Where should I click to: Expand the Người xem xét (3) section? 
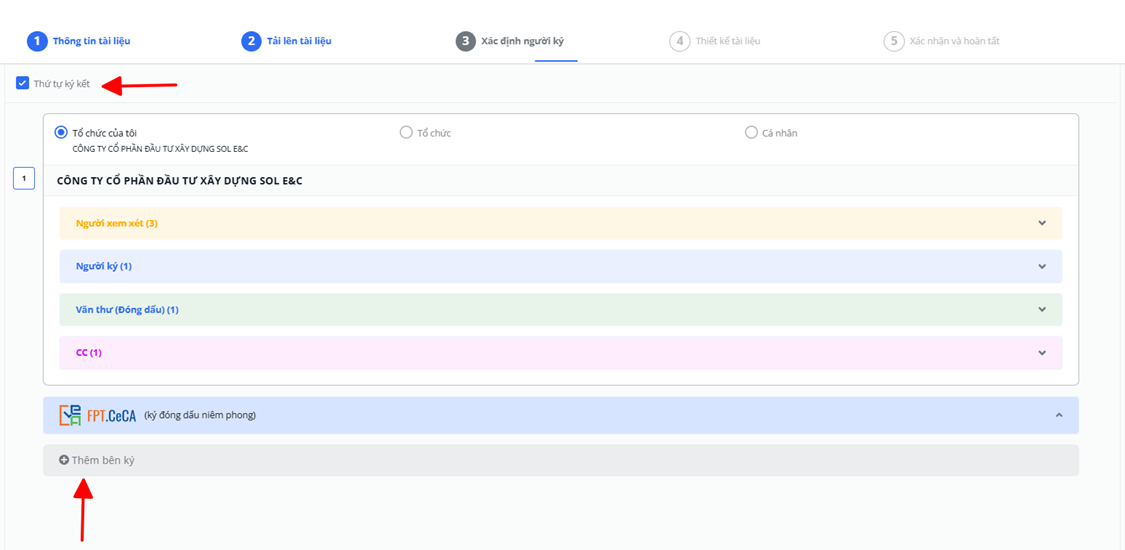(1042, 223)
